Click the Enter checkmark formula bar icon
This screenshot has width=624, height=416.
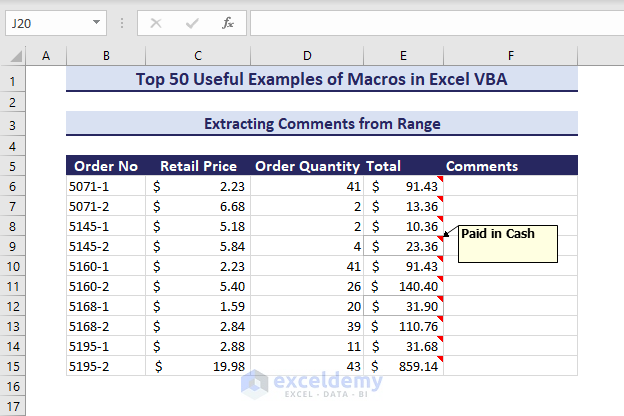[191, 22]
